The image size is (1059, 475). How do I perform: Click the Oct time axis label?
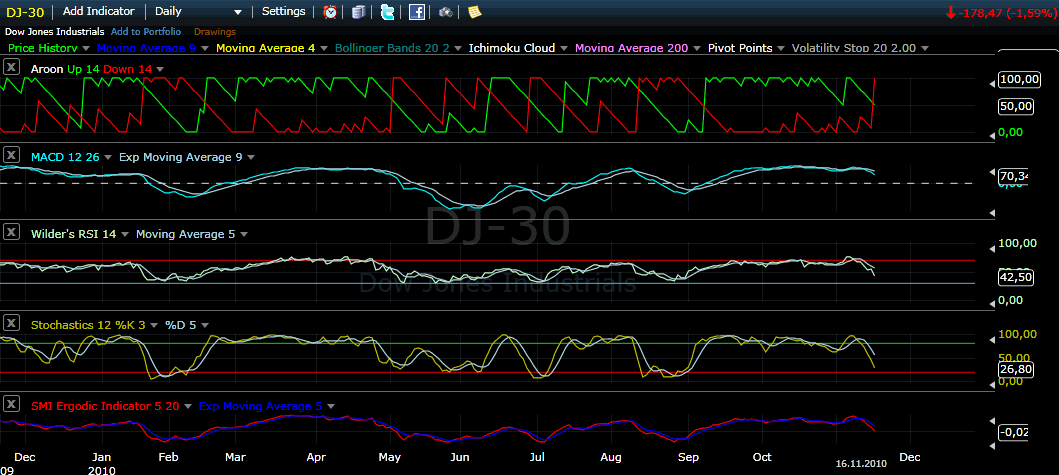click(763, 457)
